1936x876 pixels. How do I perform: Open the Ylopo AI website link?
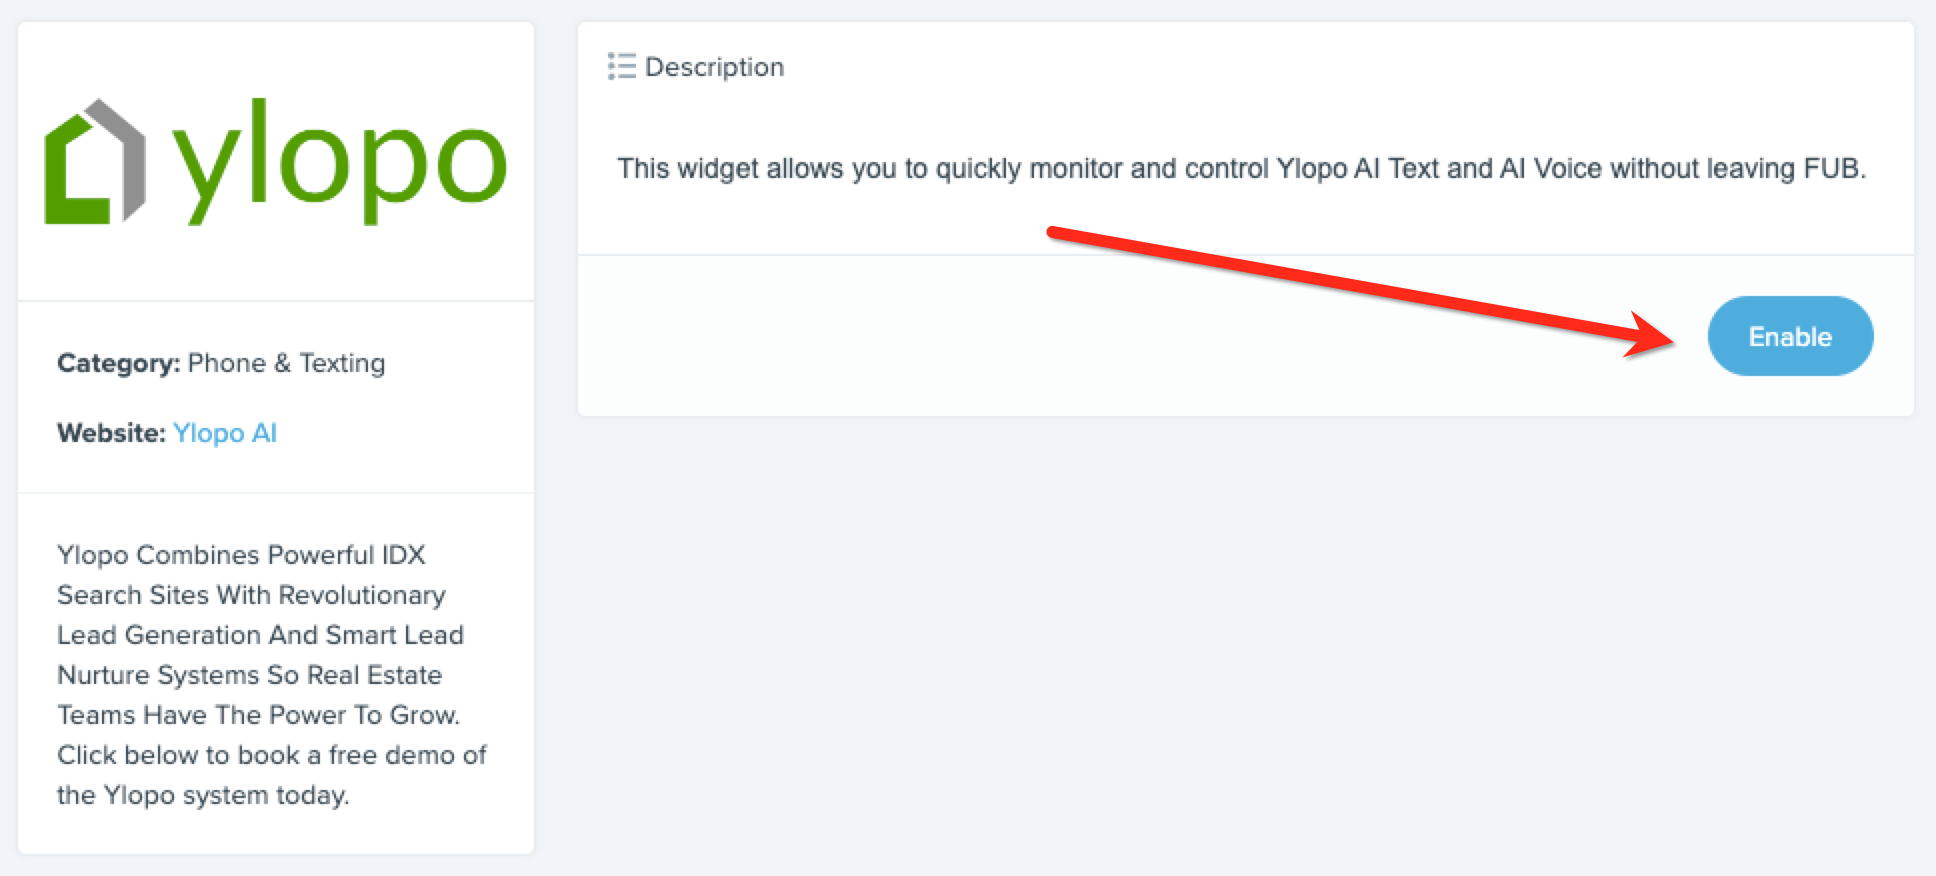click(224, 433)
